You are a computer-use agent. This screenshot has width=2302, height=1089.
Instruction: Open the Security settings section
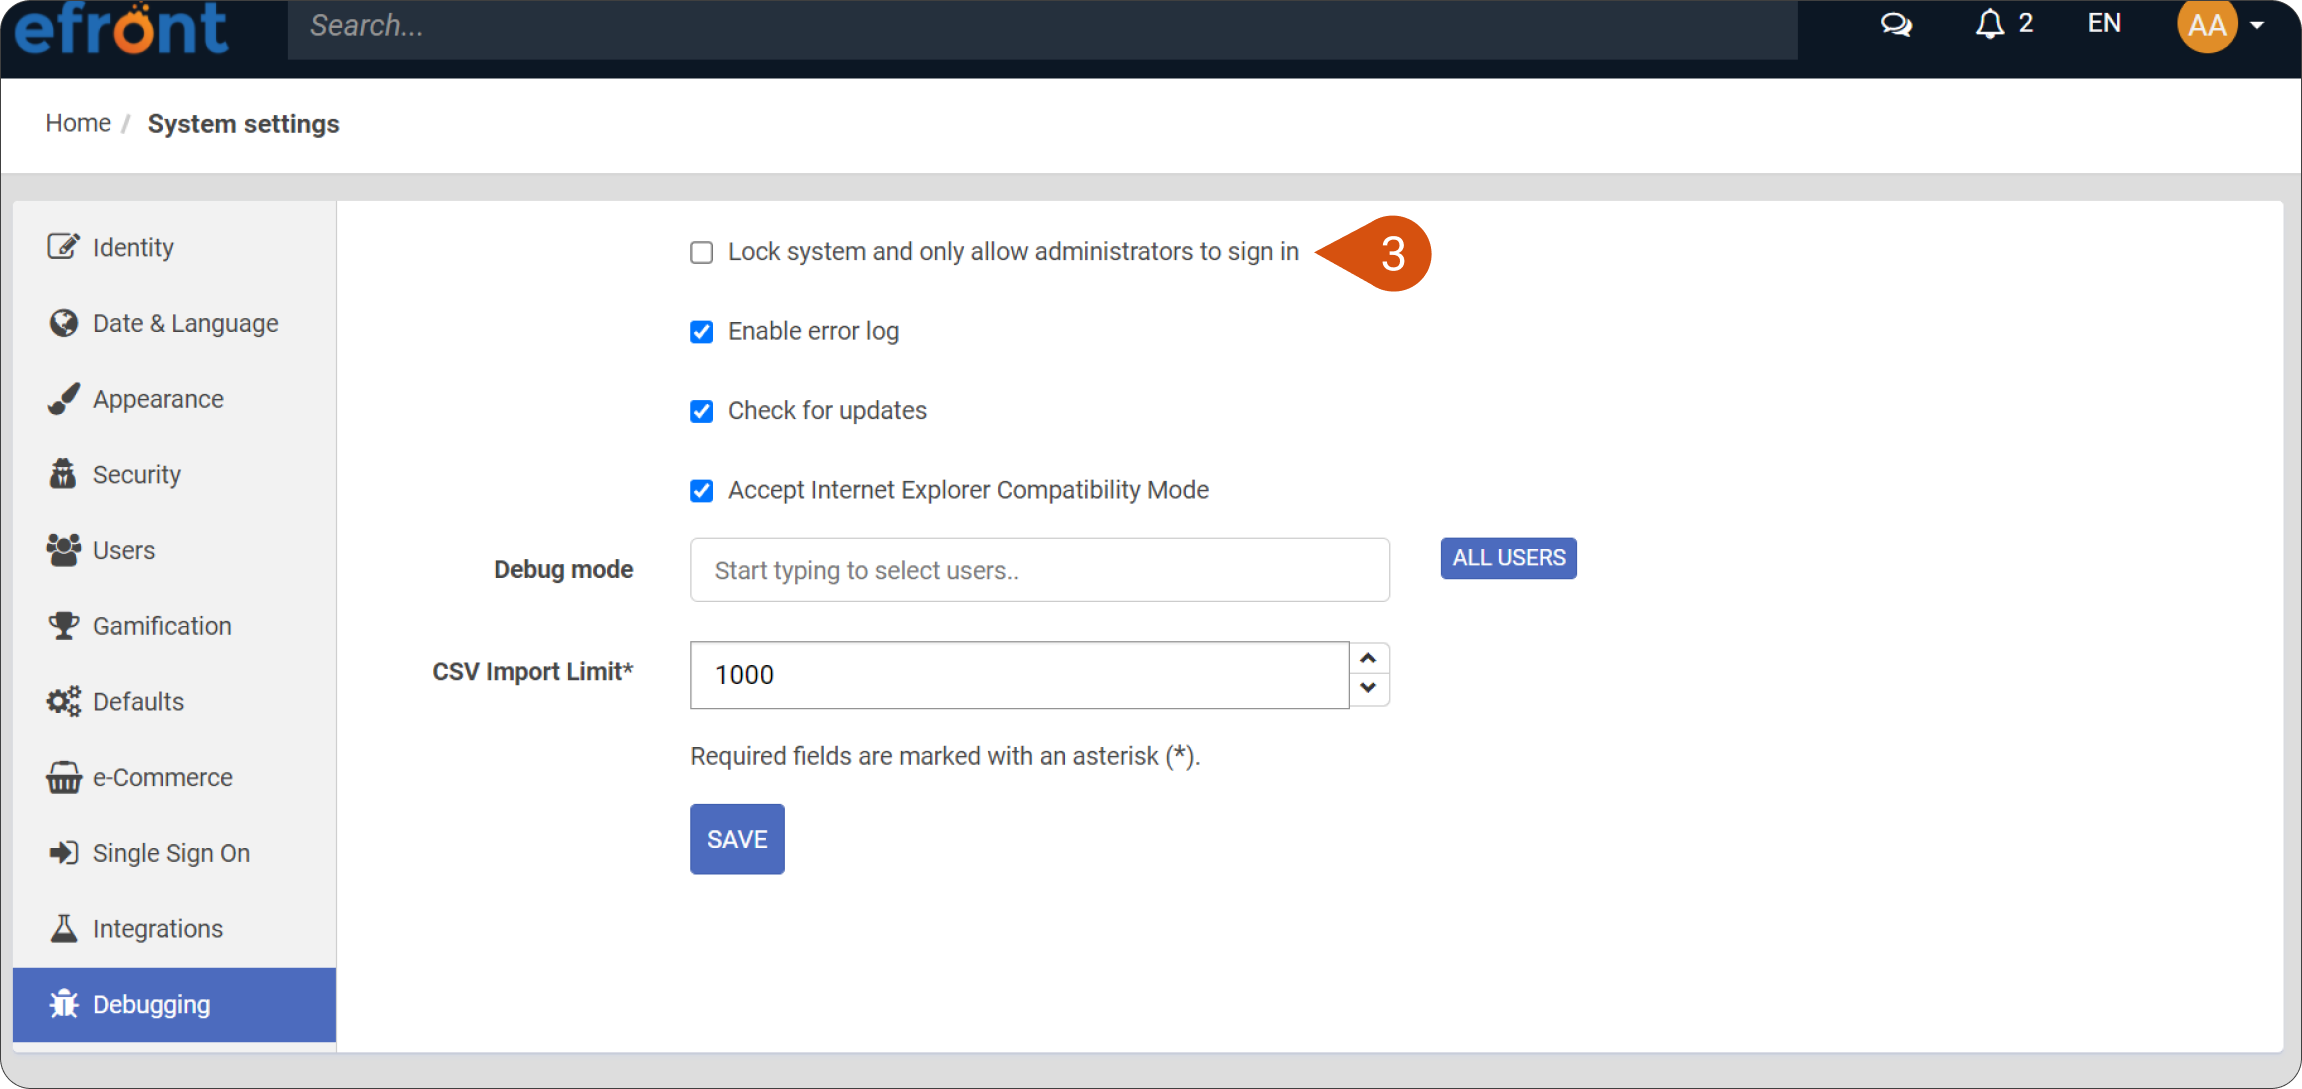(x=175, y=474)
